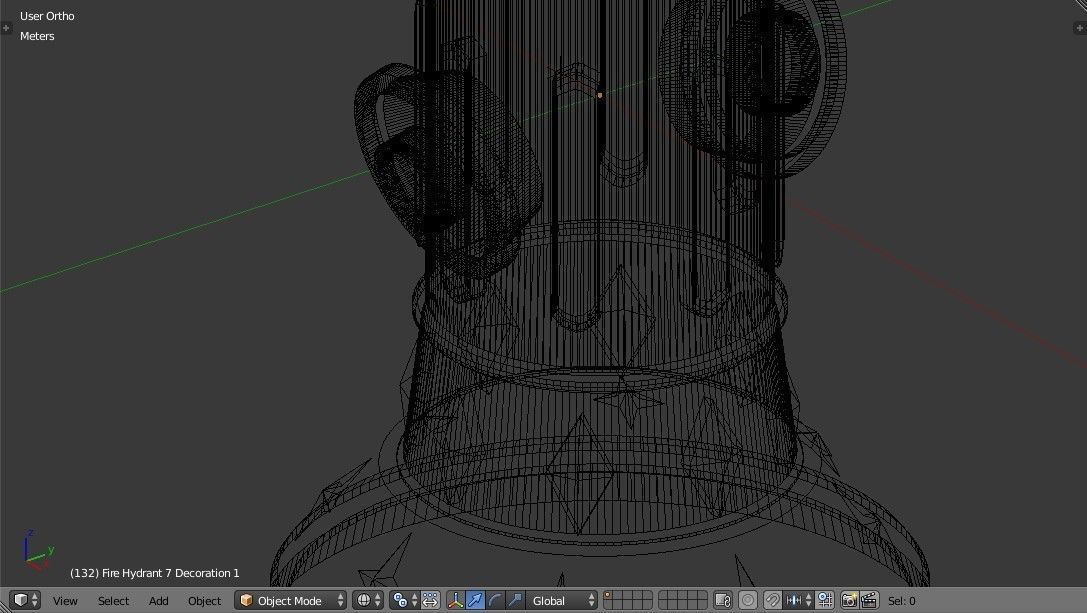This screenshot has height=613, width=1087.
Task: Open the viewport shading dropdown
Action: point(368,601)
